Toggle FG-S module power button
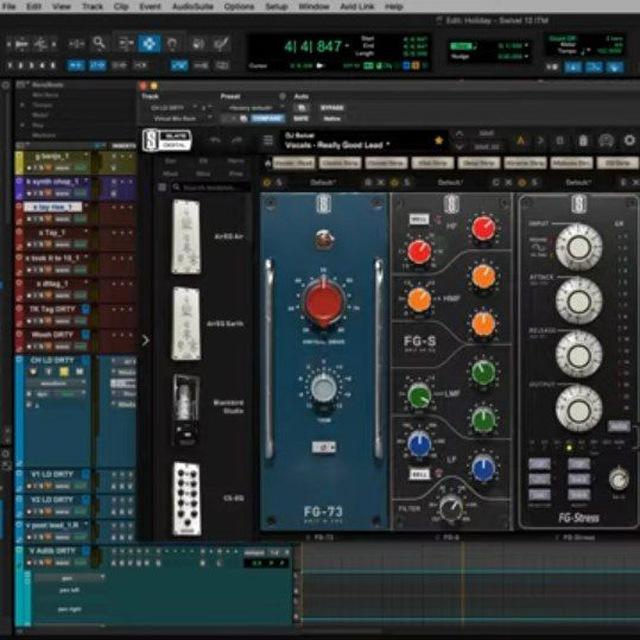This screenshot has width=640, height=640. [394, 182]
